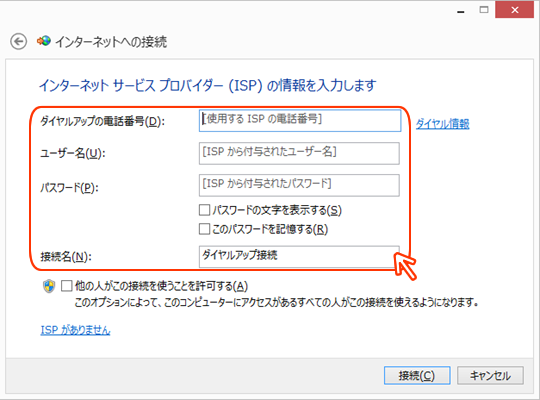Click the 接続(C) button
Screen dimensions: 540x400
417,376
